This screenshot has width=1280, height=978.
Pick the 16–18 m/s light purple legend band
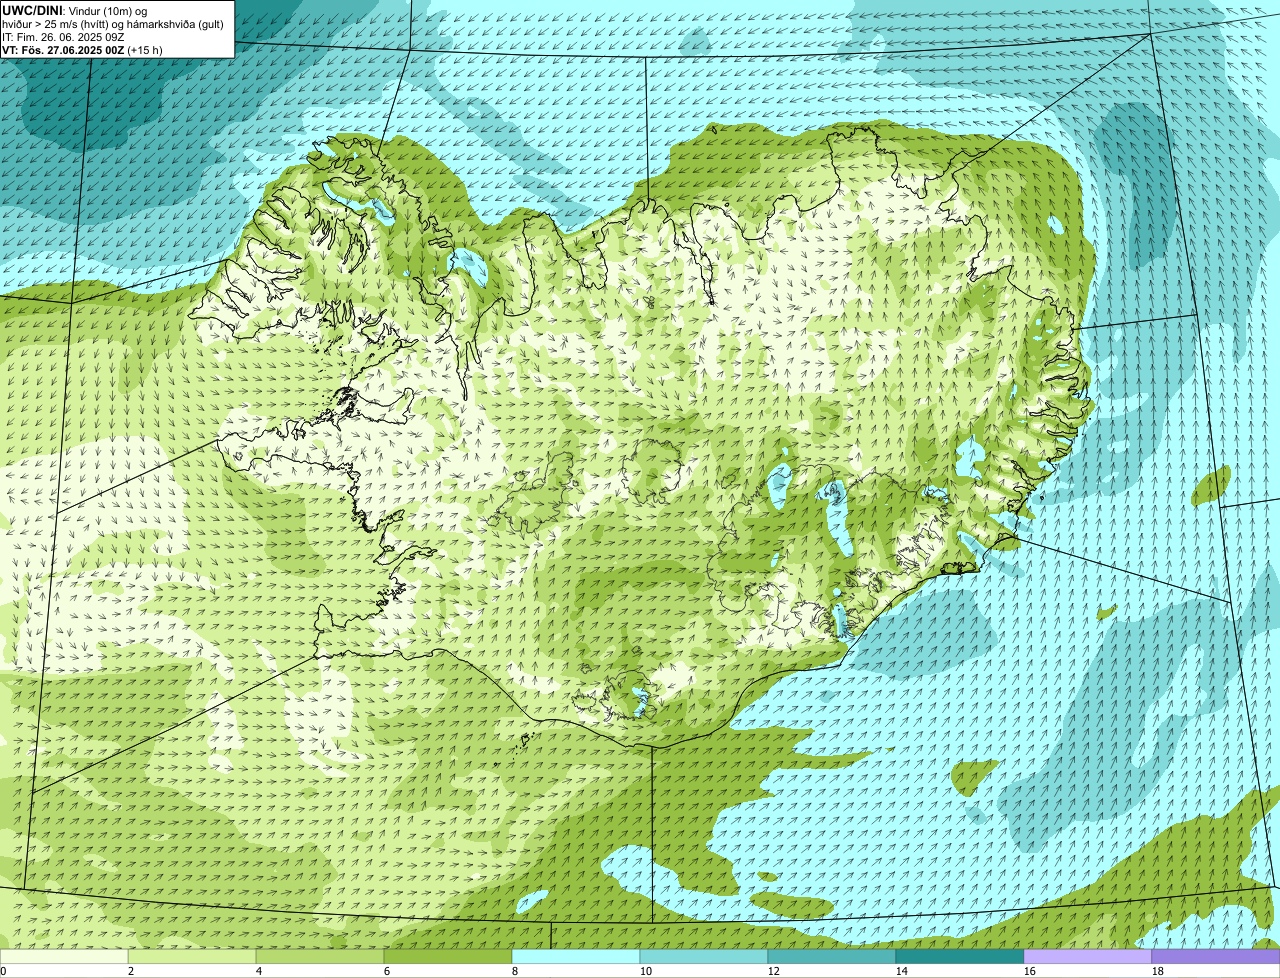1088,956
